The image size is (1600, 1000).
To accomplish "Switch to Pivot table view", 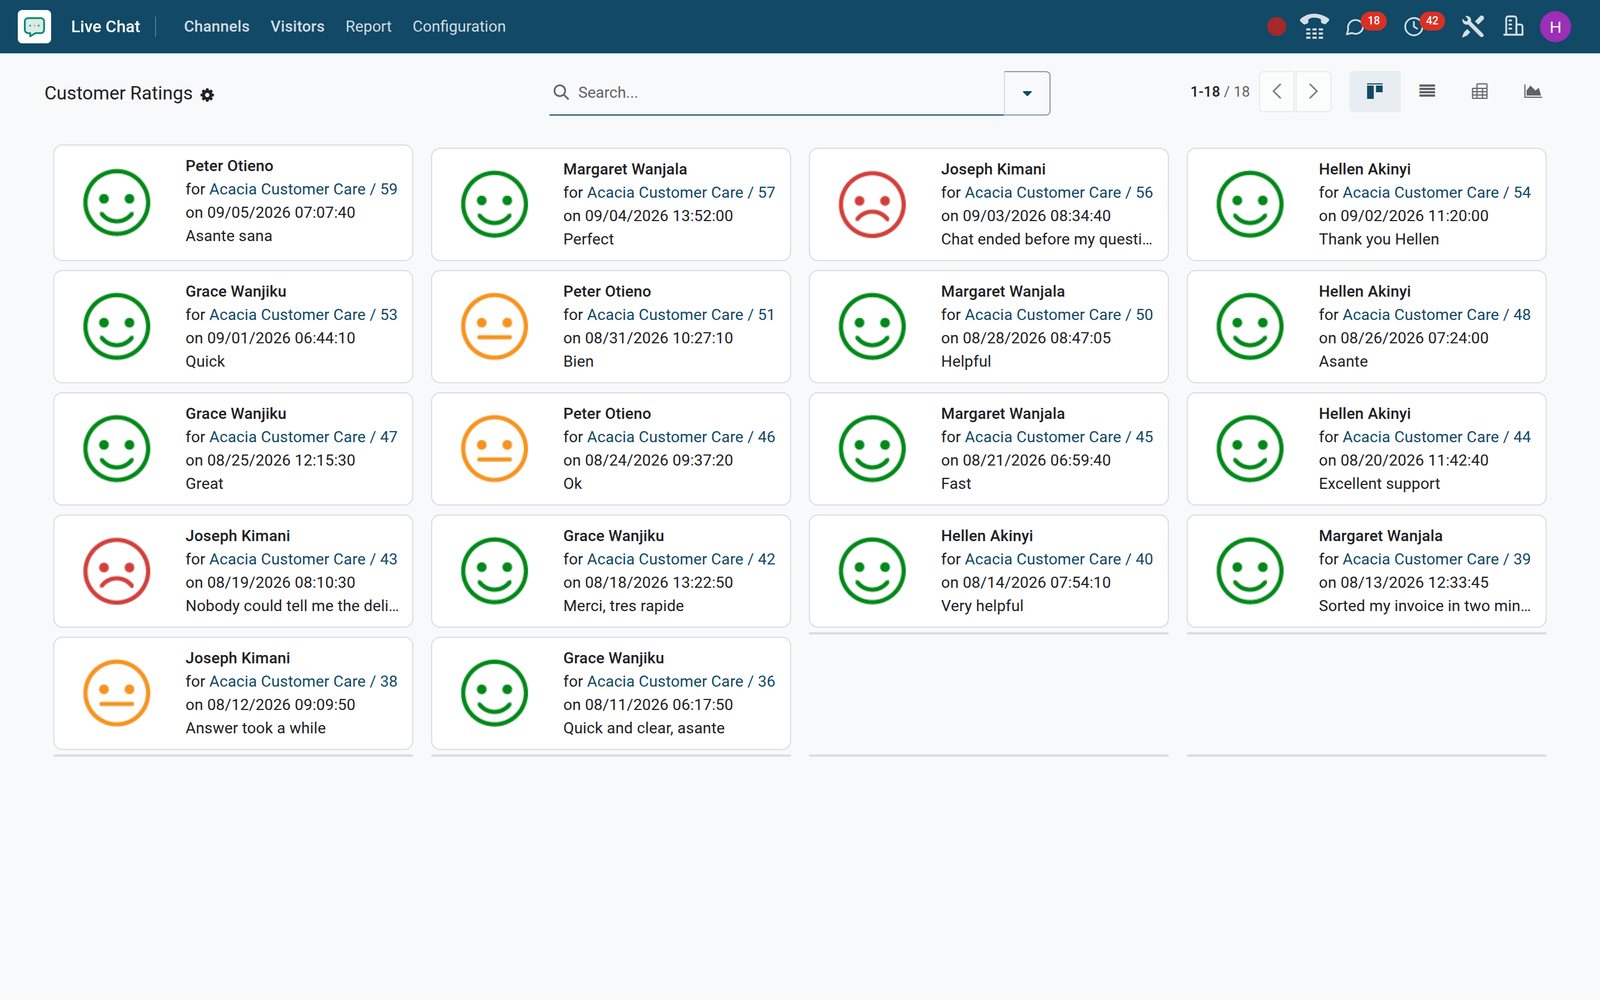I will coord(1480,91).
